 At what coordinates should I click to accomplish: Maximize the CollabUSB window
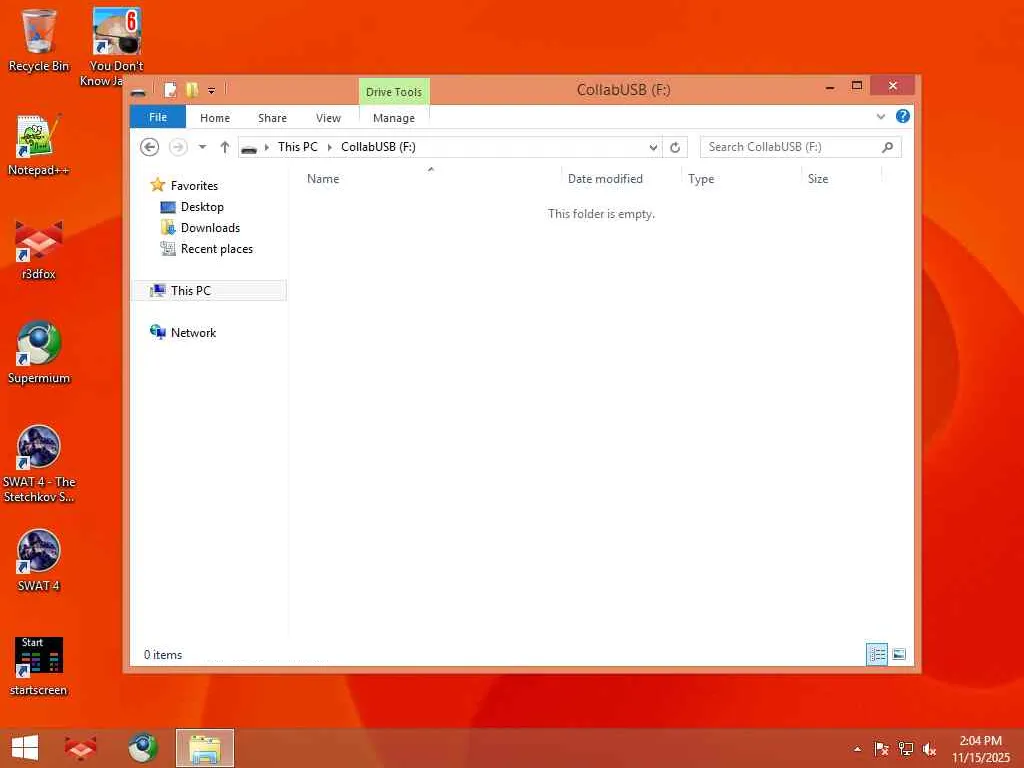point(857,86)
